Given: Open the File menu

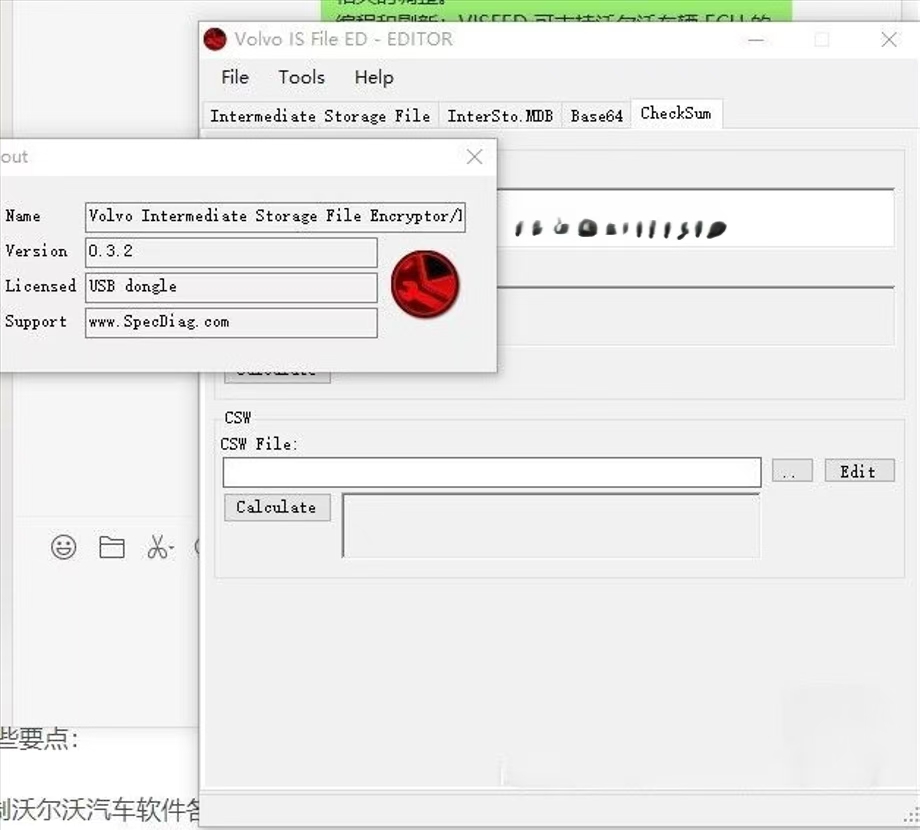Looking at the screenshot, I should [235, 77].
